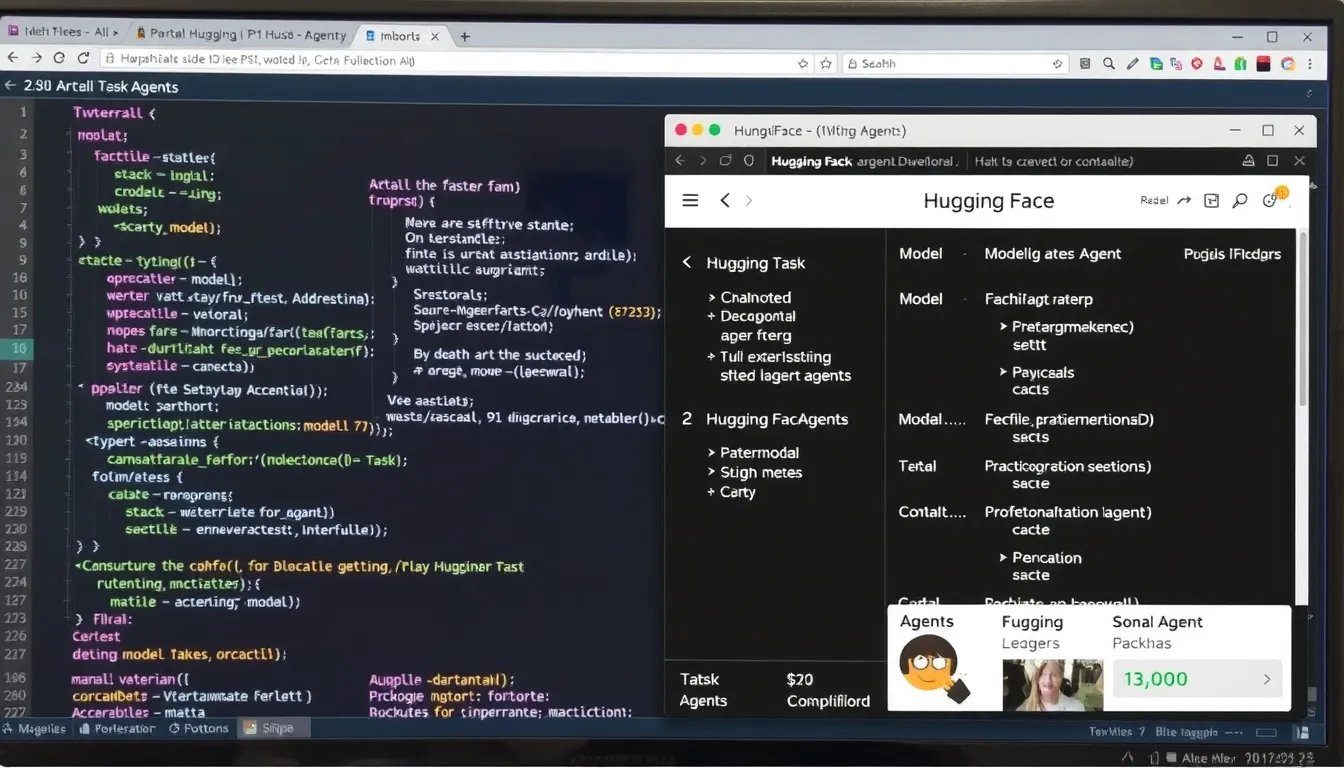
Task: Switch to the Partal Hugging browser tab
Action: click(x=242, y=34)
